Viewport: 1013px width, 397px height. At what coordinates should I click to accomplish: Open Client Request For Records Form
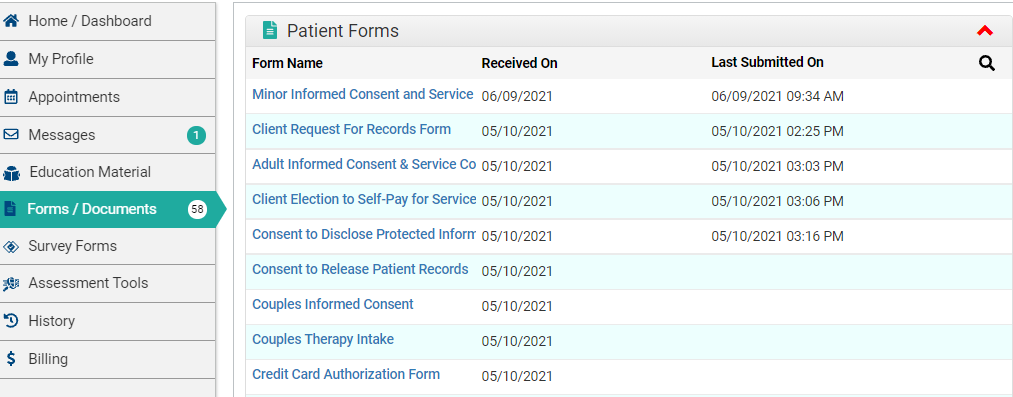point(351,129)
